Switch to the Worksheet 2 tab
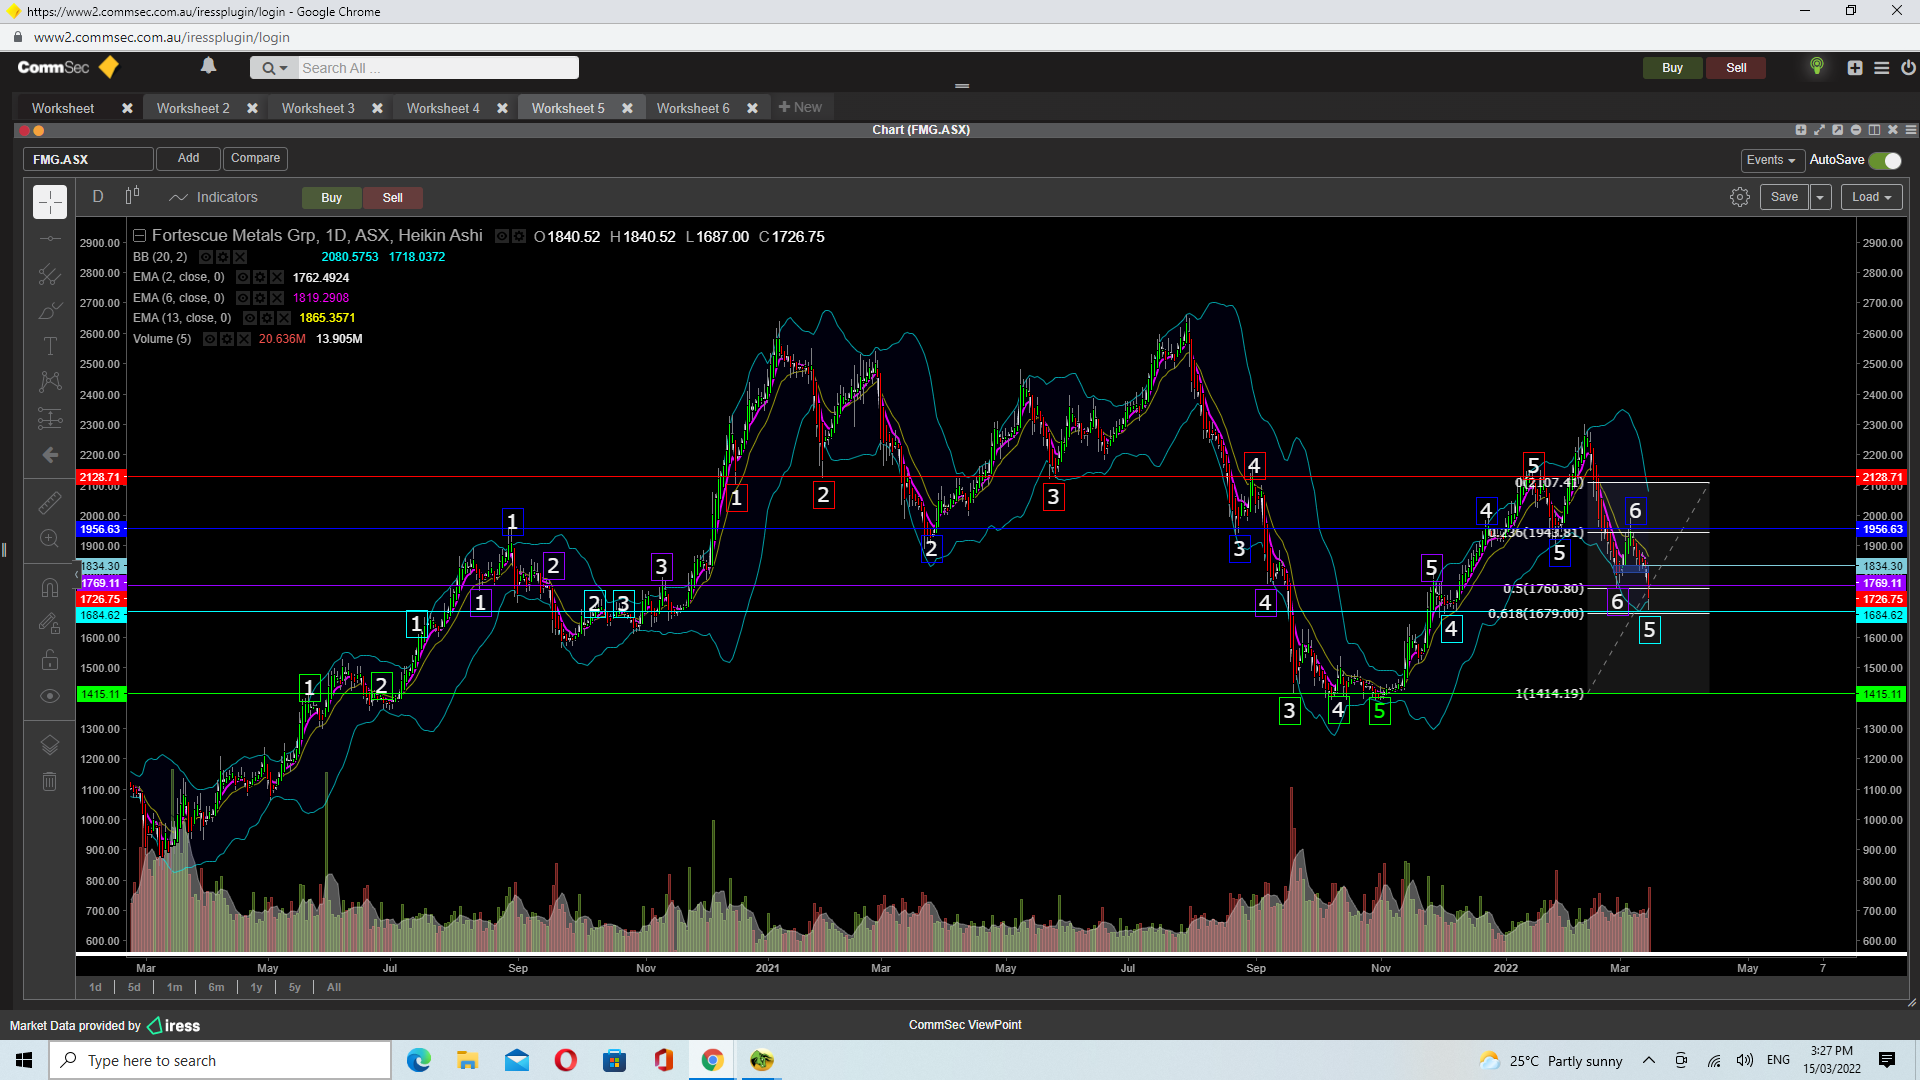Screen dimensions: 1920x1080 [193, 108]
